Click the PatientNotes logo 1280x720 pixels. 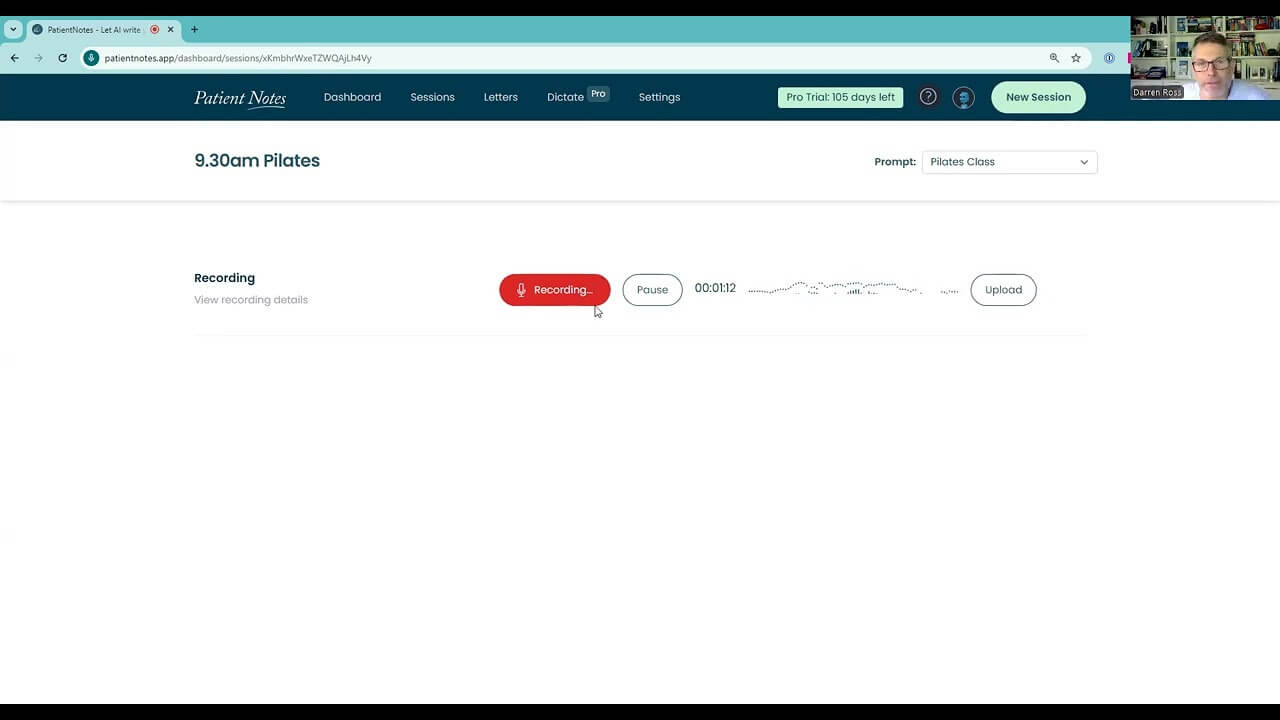[239, 97]
